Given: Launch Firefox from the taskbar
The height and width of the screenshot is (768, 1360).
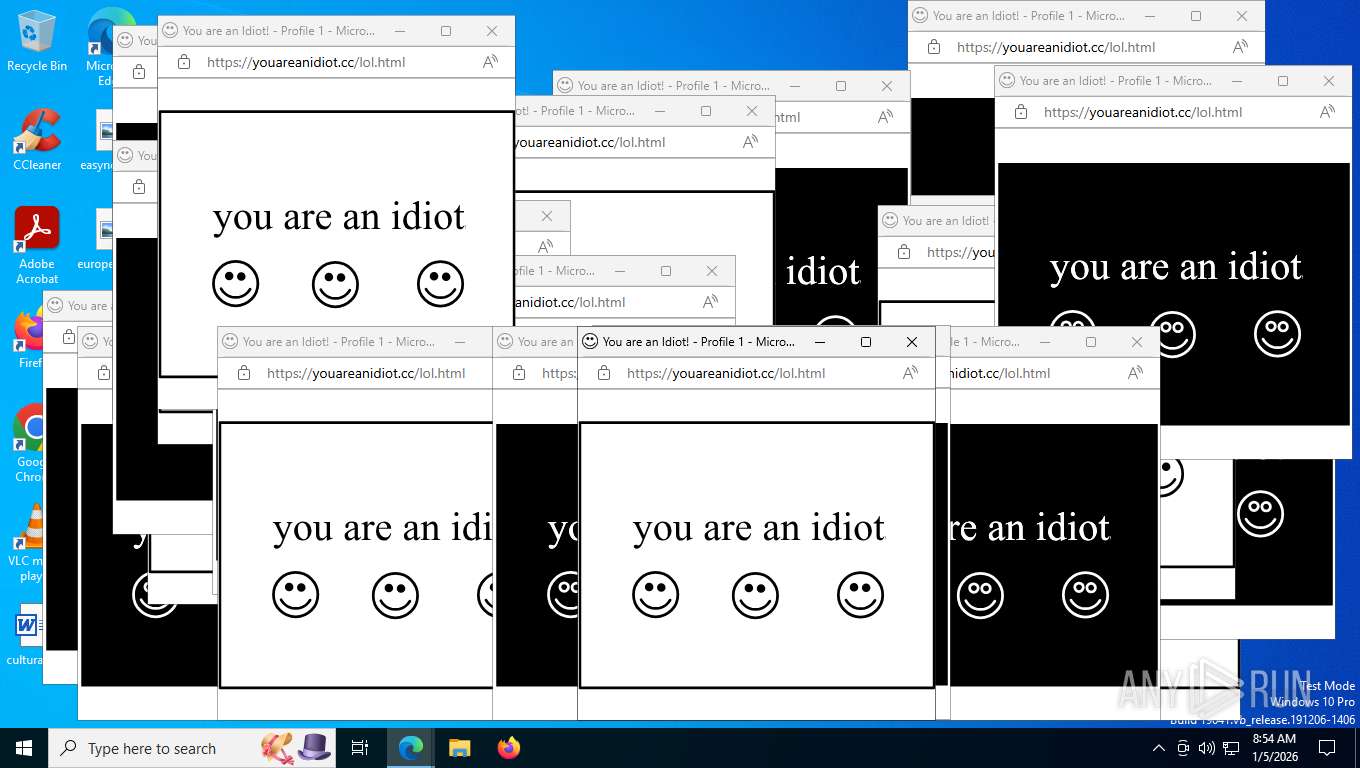Looking at the screenshot, I should pos(508,748).
